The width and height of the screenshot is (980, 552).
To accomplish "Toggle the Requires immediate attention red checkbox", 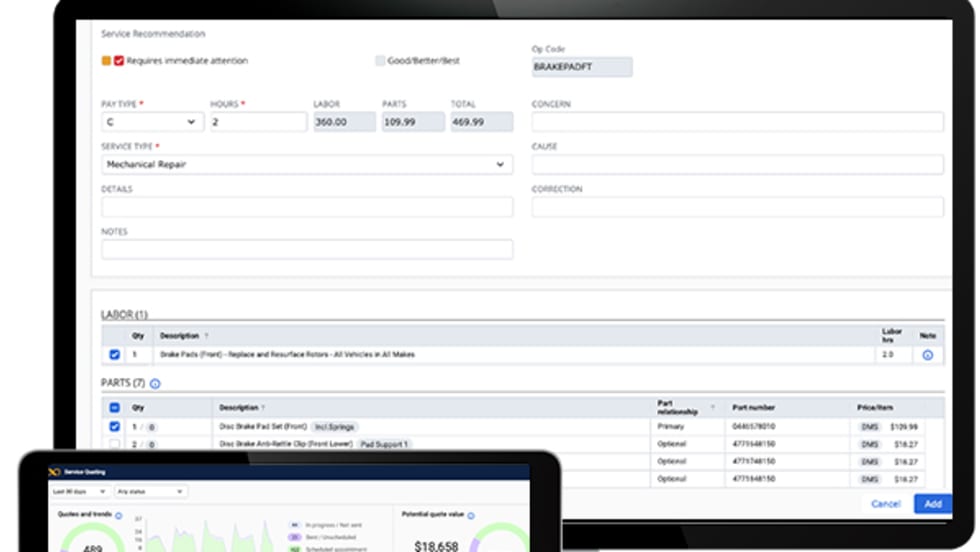I will (119, 61).
